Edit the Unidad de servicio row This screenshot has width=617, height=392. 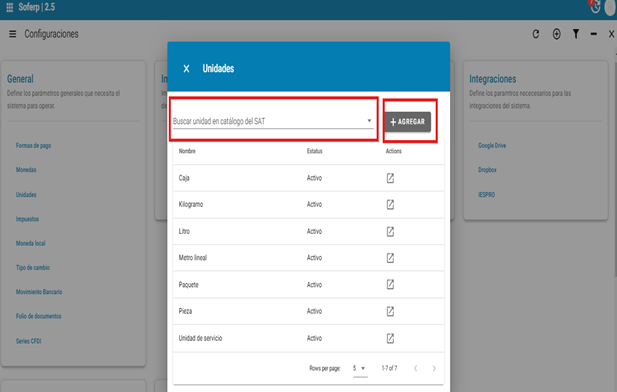390,338
